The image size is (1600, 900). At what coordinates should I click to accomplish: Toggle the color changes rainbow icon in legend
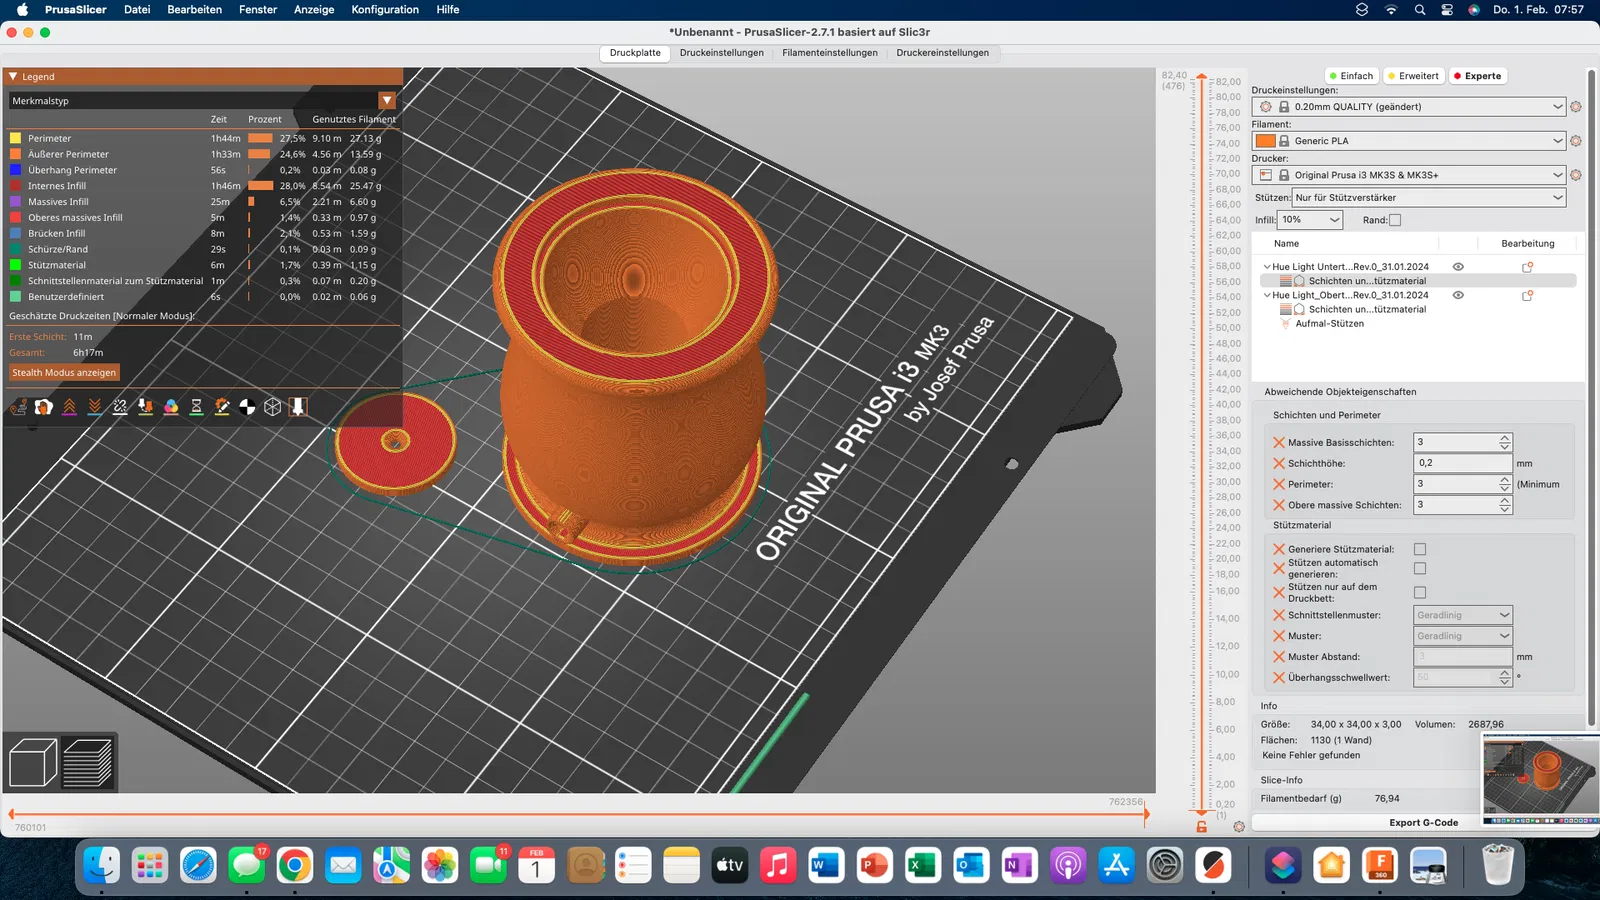click(171, 407)
